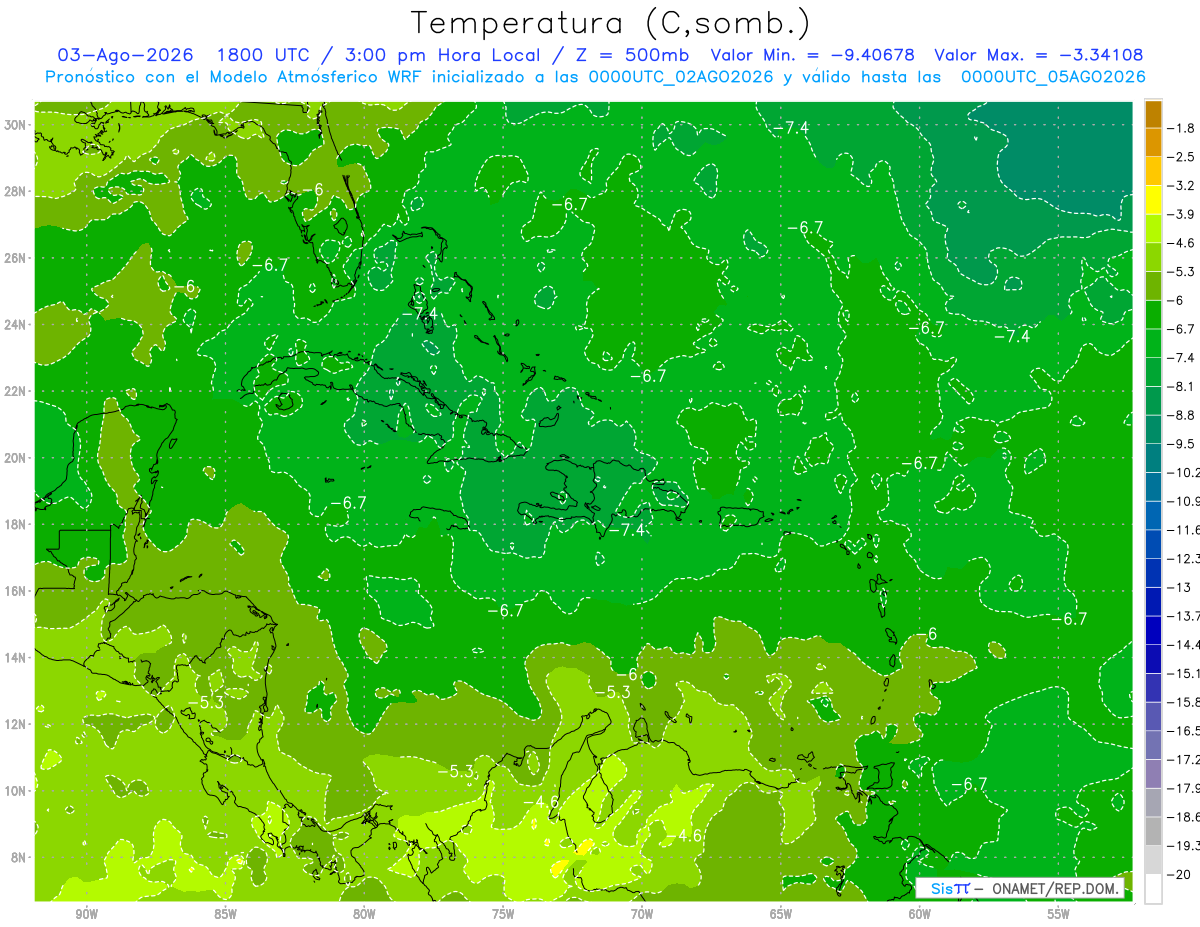The width and height of the screenshot is (1200, 927).
Task: Click the '12N' latitude axis label
Action: pyautogui.click(x=16, y=724)
